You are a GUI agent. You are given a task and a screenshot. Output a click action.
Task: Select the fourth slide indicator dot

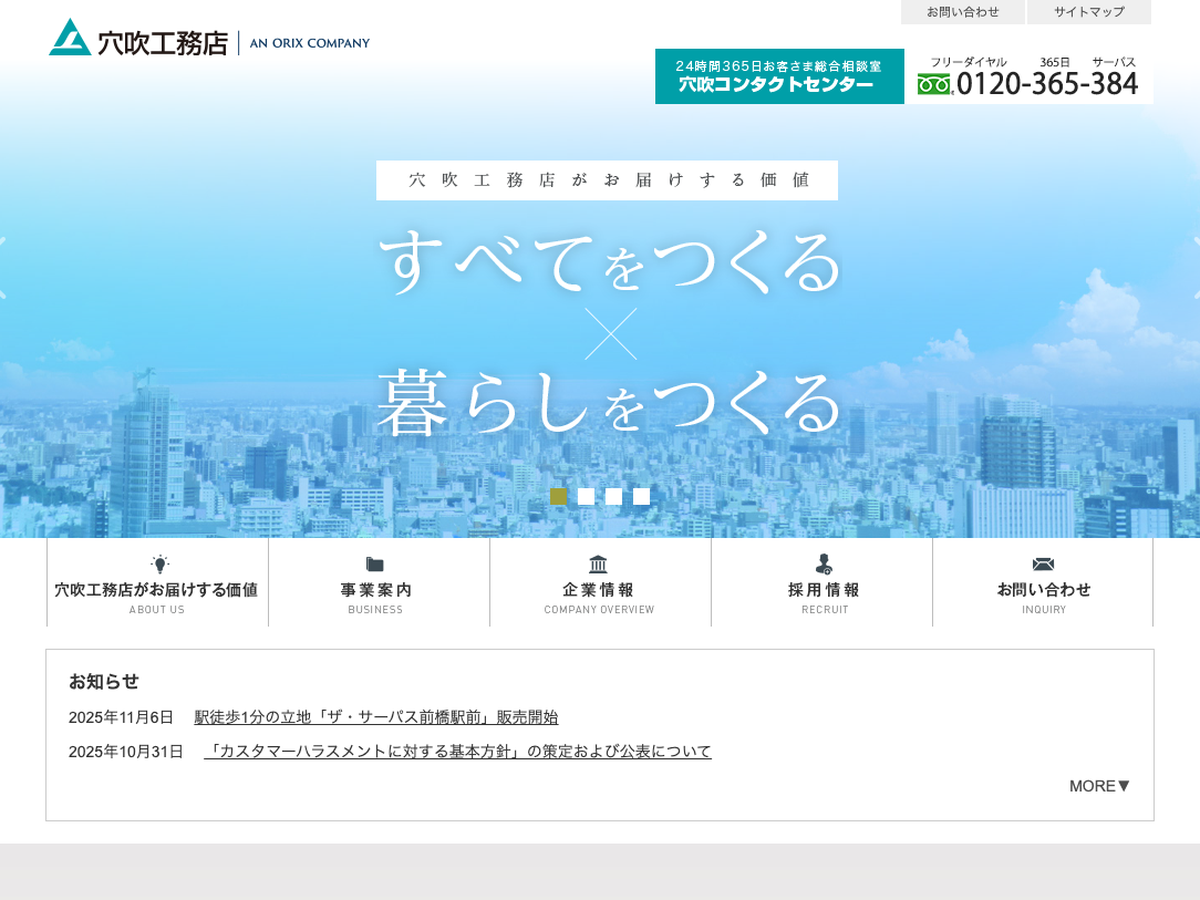tap(641, 496)
